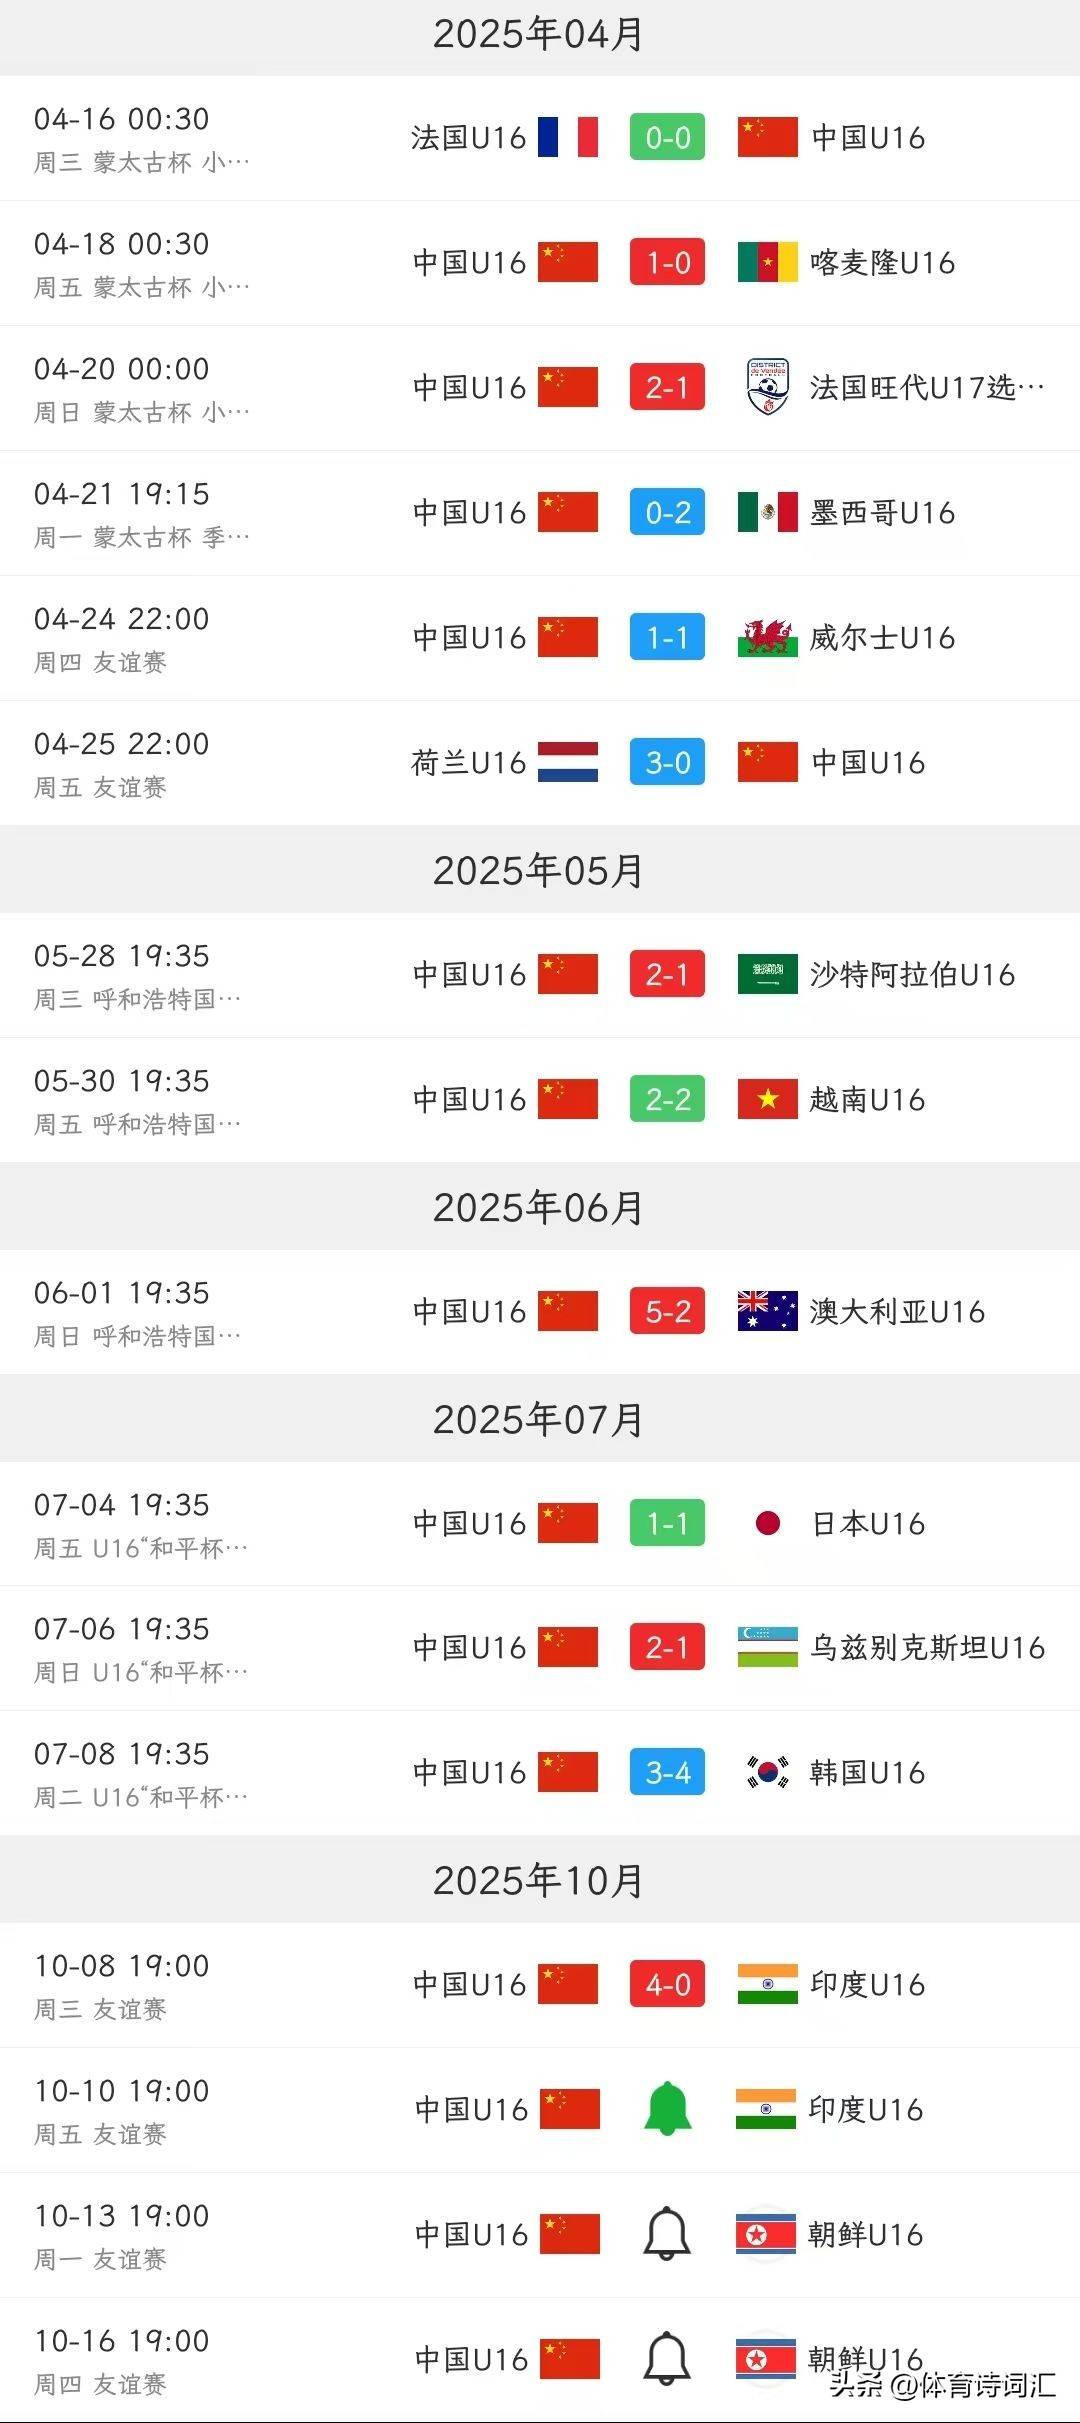Open the 5-2 score against 澳大利亚U16

tap(667, 1311)
